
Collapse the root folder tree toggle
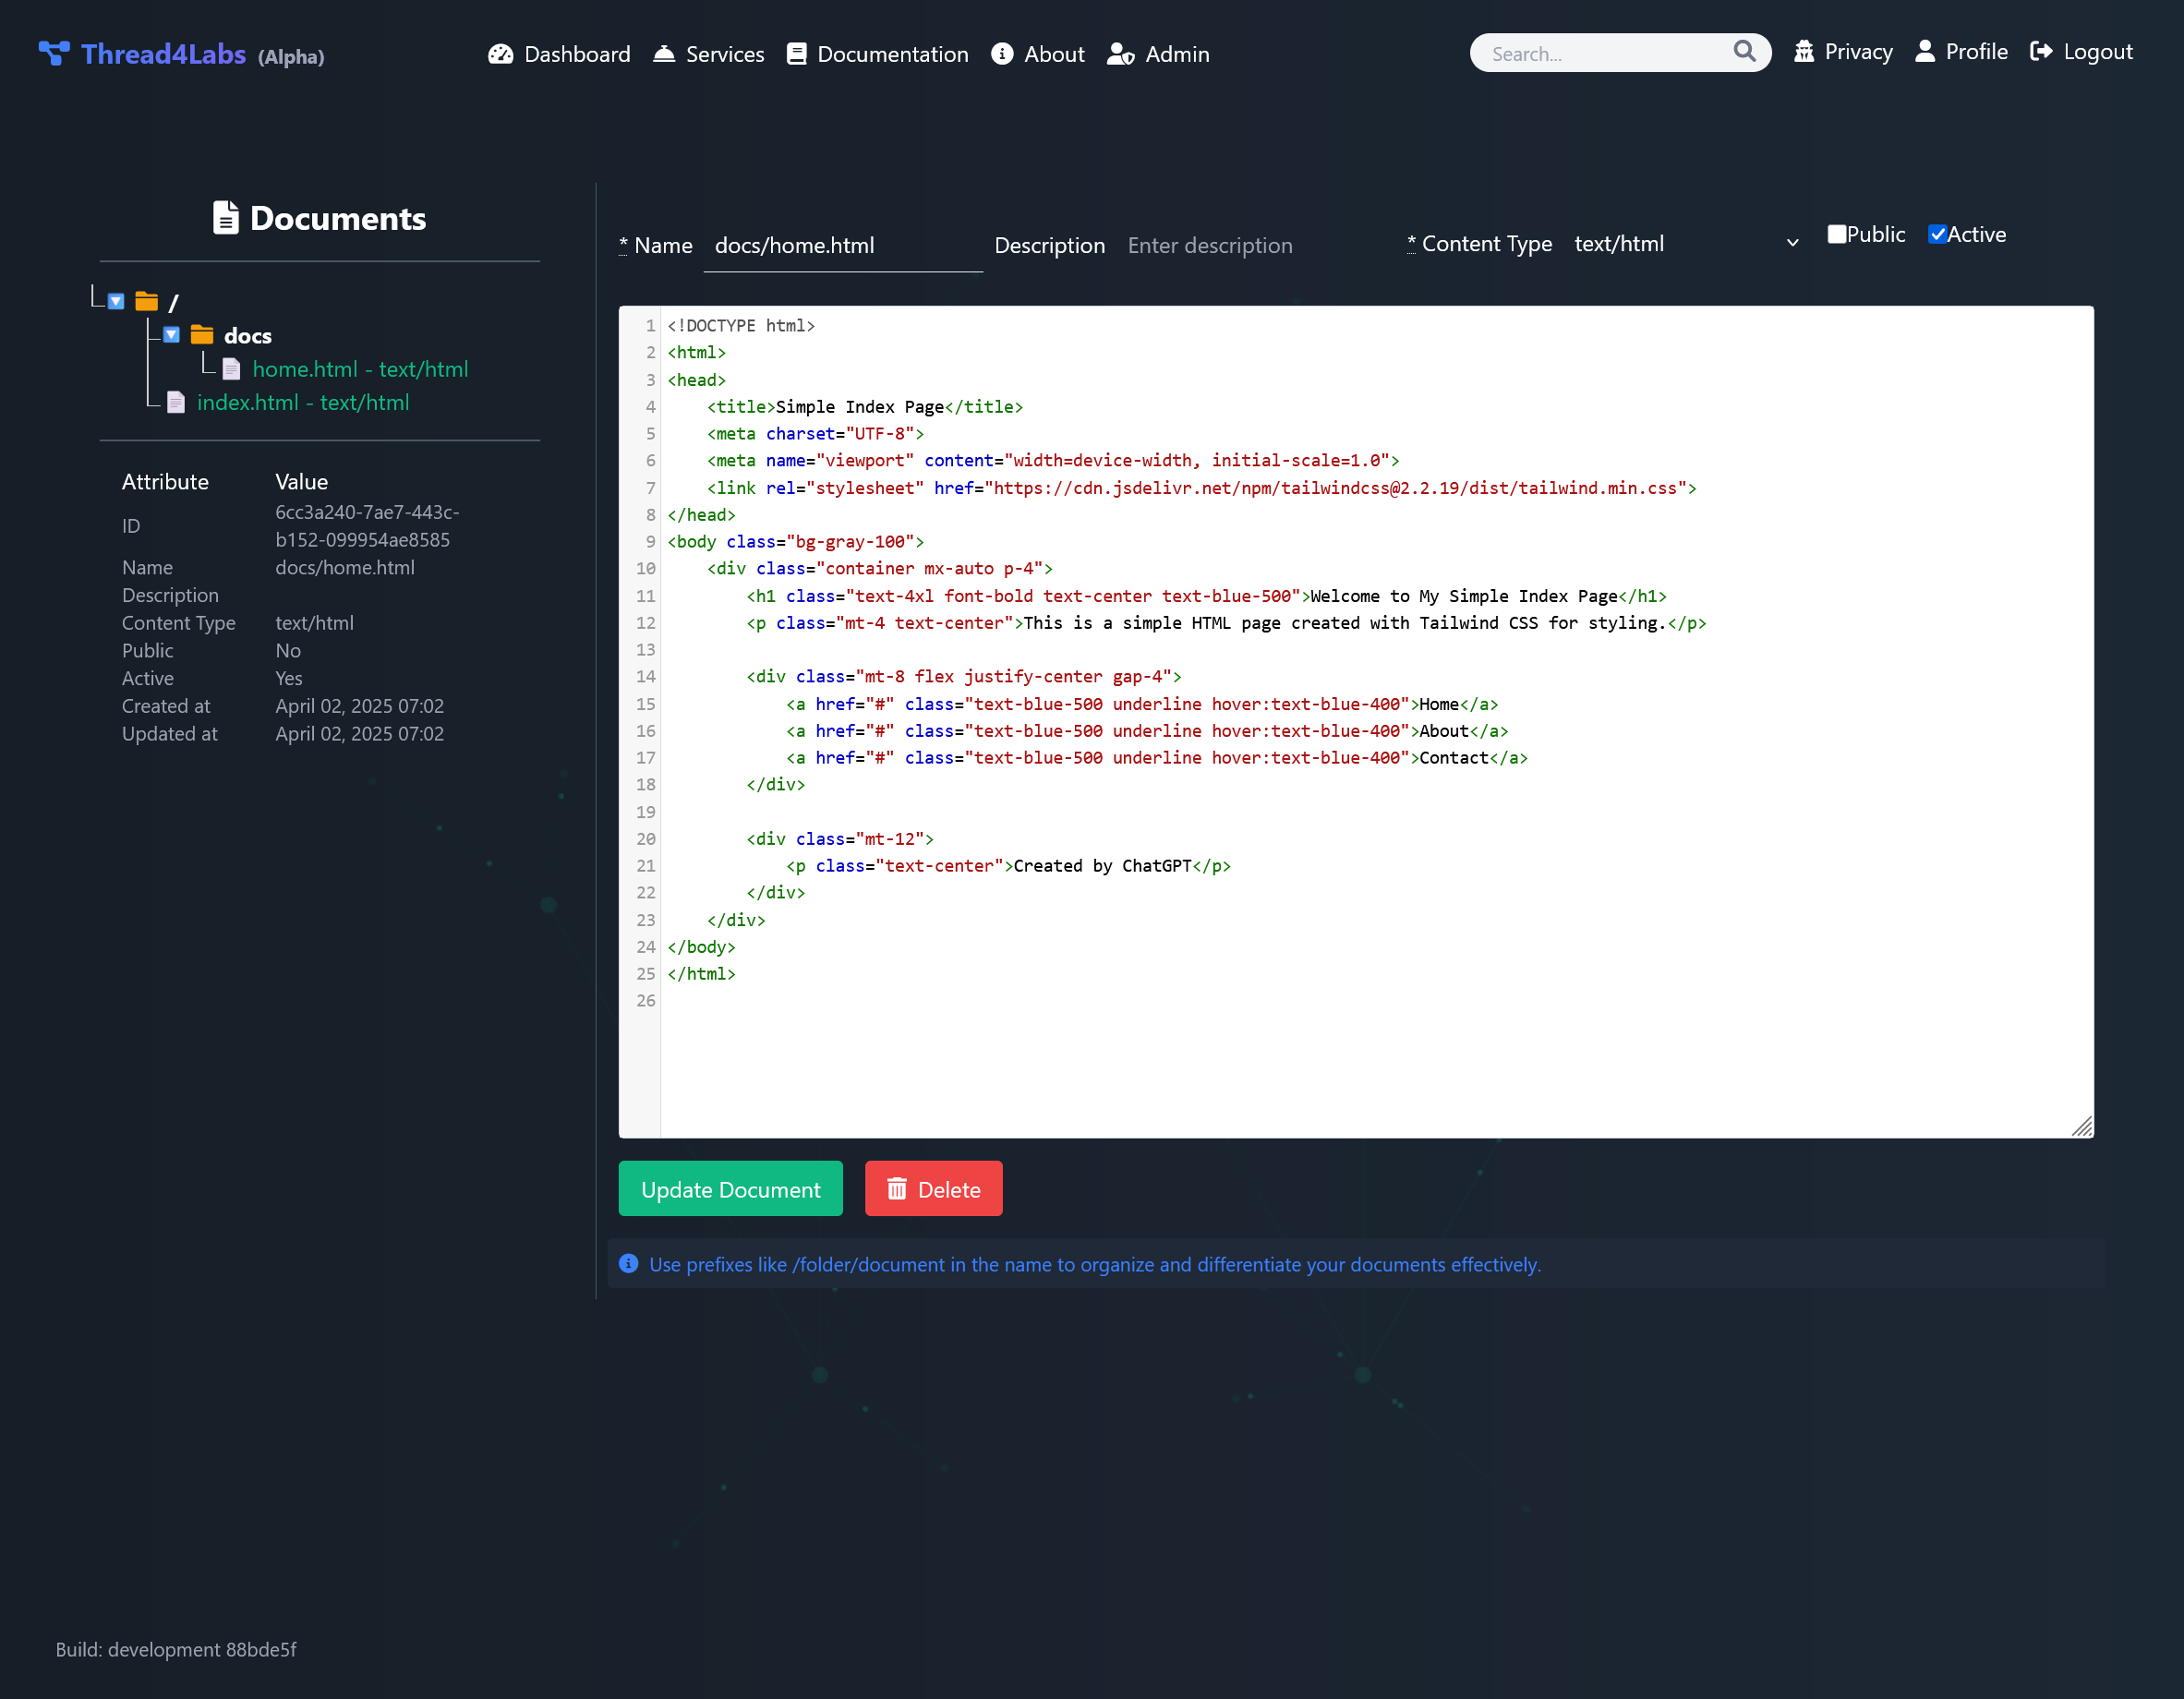(x=116, y=301)
